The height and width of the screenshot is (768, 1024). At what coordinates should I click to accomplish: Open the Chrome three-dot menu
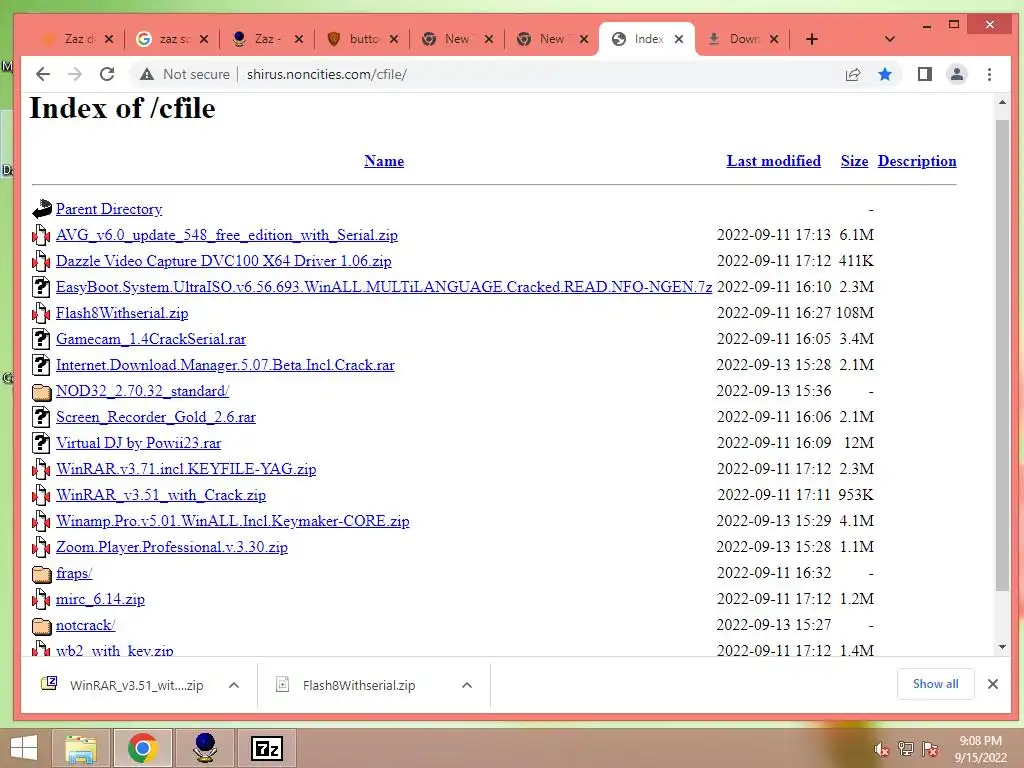[989, 74]
